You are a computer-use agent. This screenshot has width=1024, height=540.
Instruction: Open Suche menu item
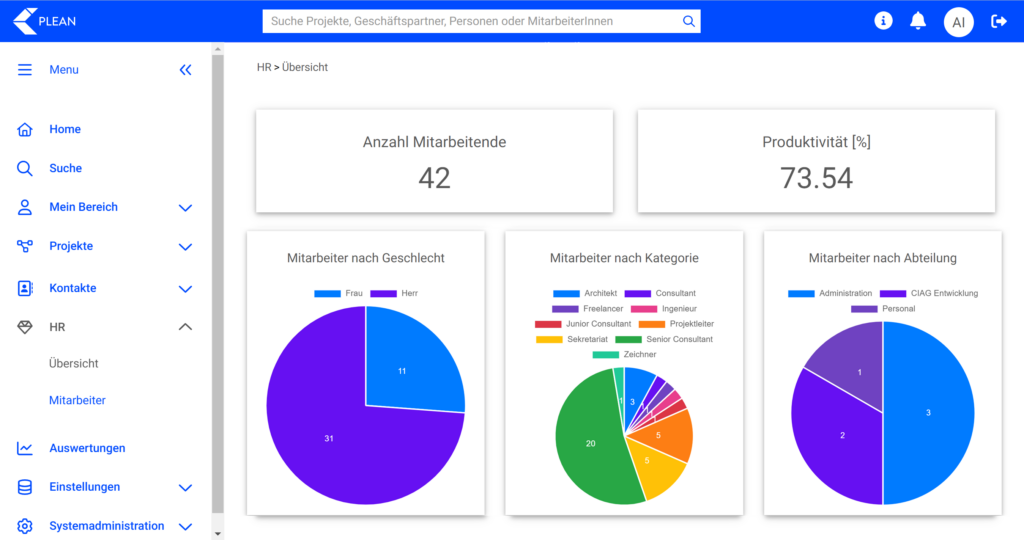point(66,168)
